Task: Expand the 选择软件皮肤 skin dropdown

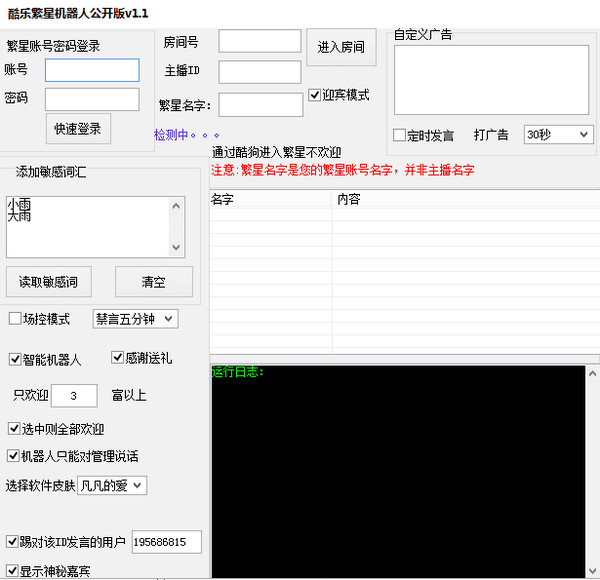Action: point(112,485)
